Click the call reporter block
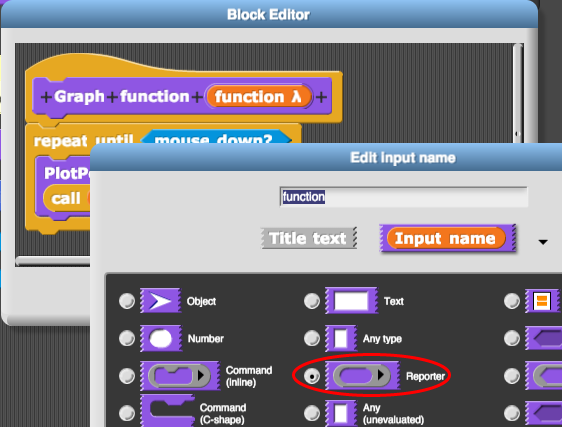Screen dimensions: 562x427 [66, 198]
